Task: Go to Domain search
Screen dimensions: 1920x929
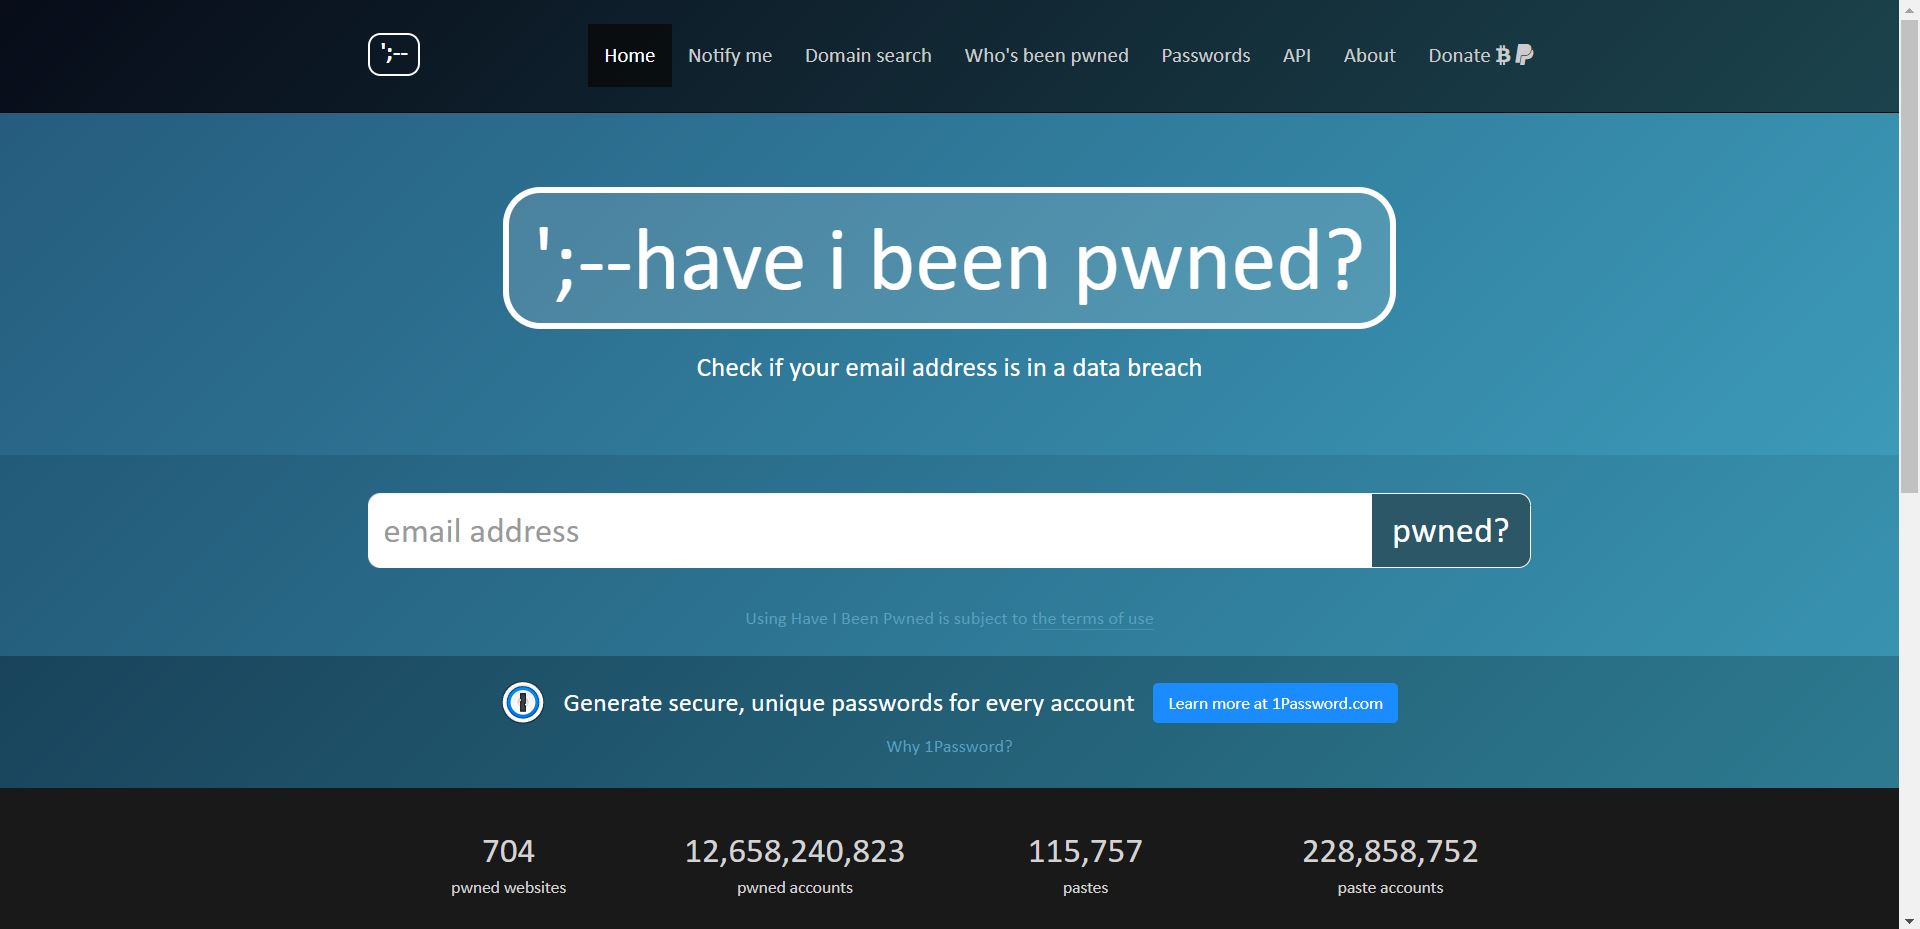Action: pos(868,56)
